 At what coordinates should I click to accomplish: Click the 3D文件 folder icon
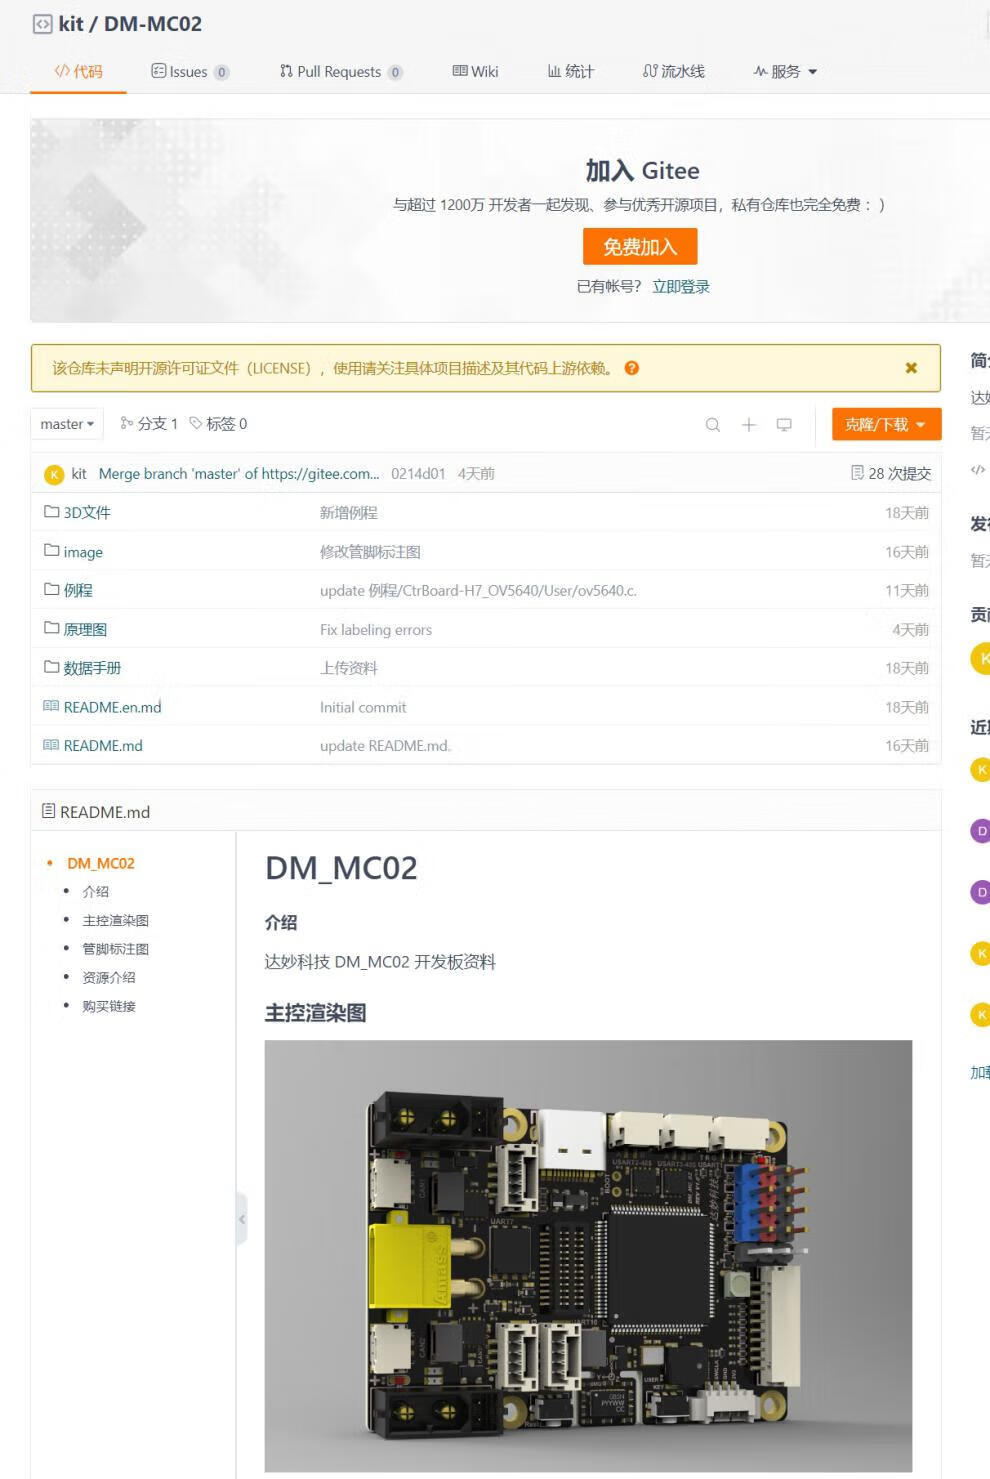tap(52, 512)
